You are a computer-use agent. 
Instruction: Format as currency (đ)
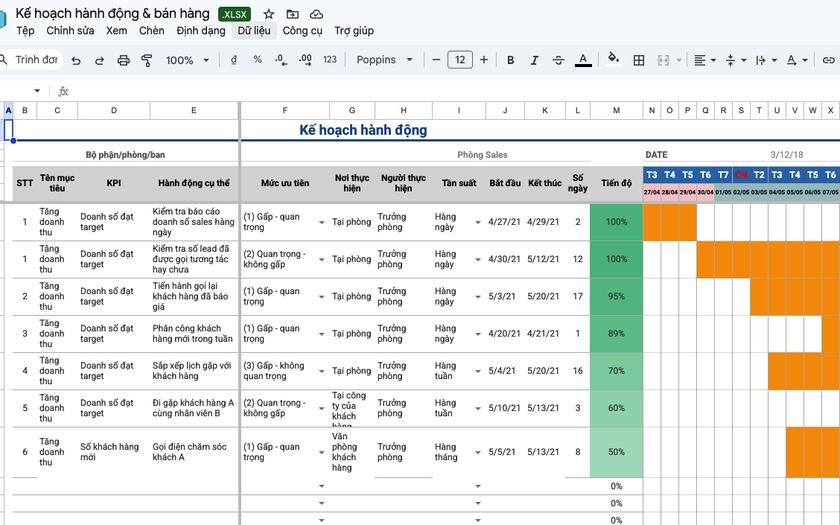coord(234,60)
